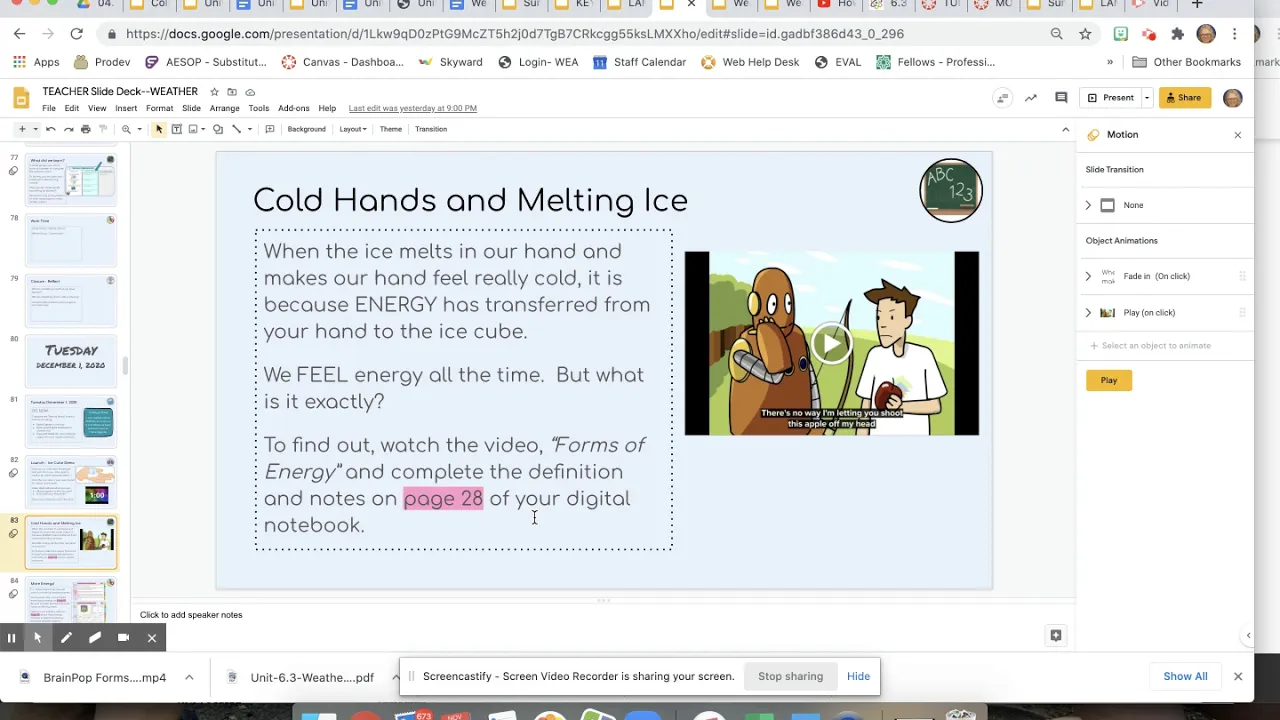
Task: Open the explore button at bottom right
Action: 1056,635
